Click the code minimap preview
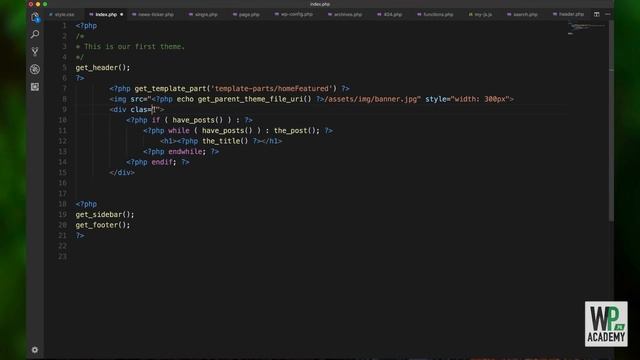 [587, 28]
